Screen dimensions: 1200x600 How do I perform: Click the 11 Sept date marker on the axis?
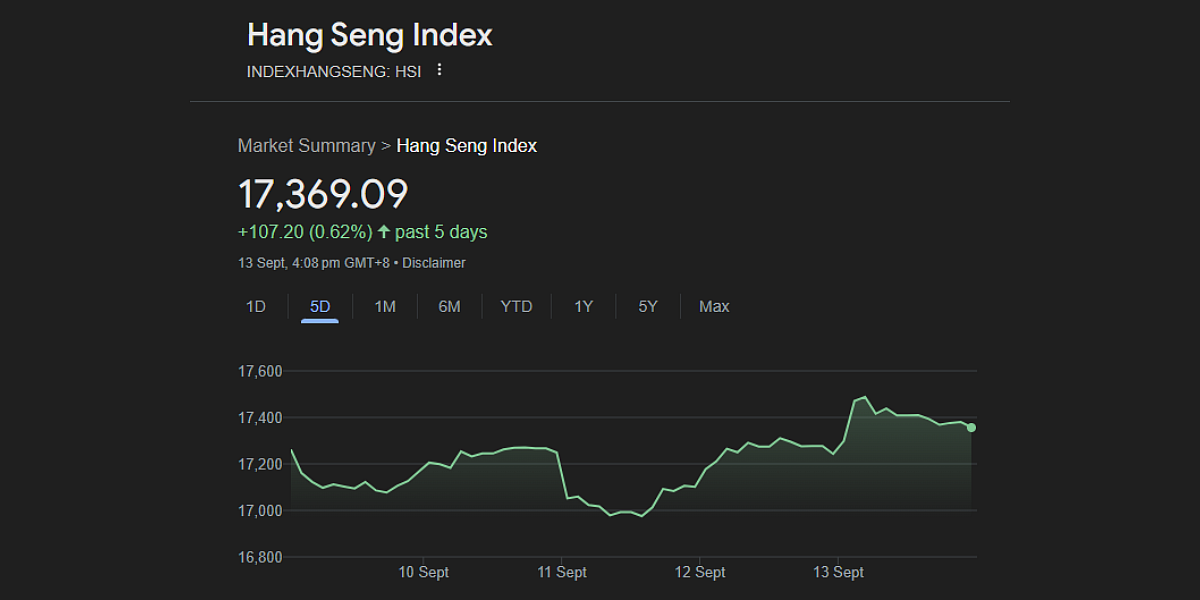(x=562, y=572)
